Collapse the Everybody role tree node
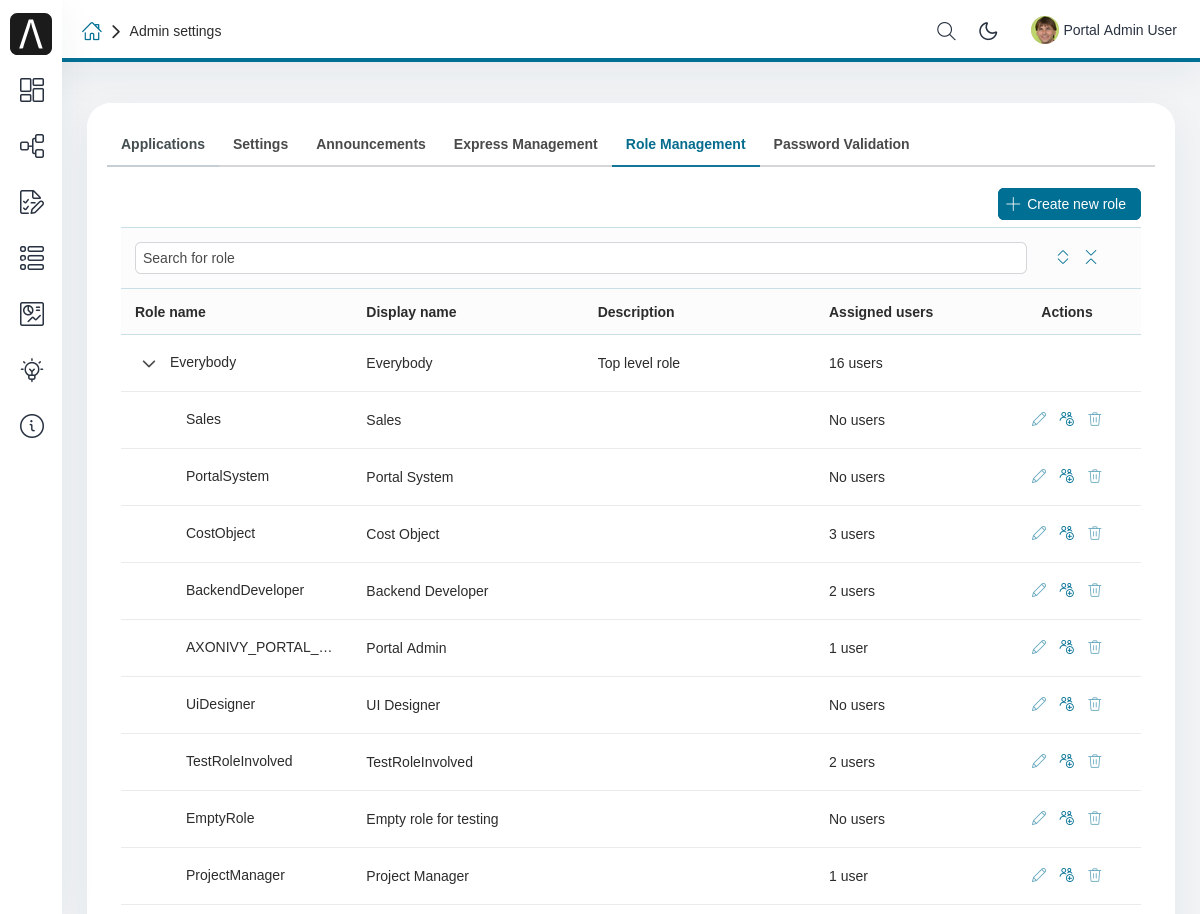The image size is (1200, 914). point(149,363)
